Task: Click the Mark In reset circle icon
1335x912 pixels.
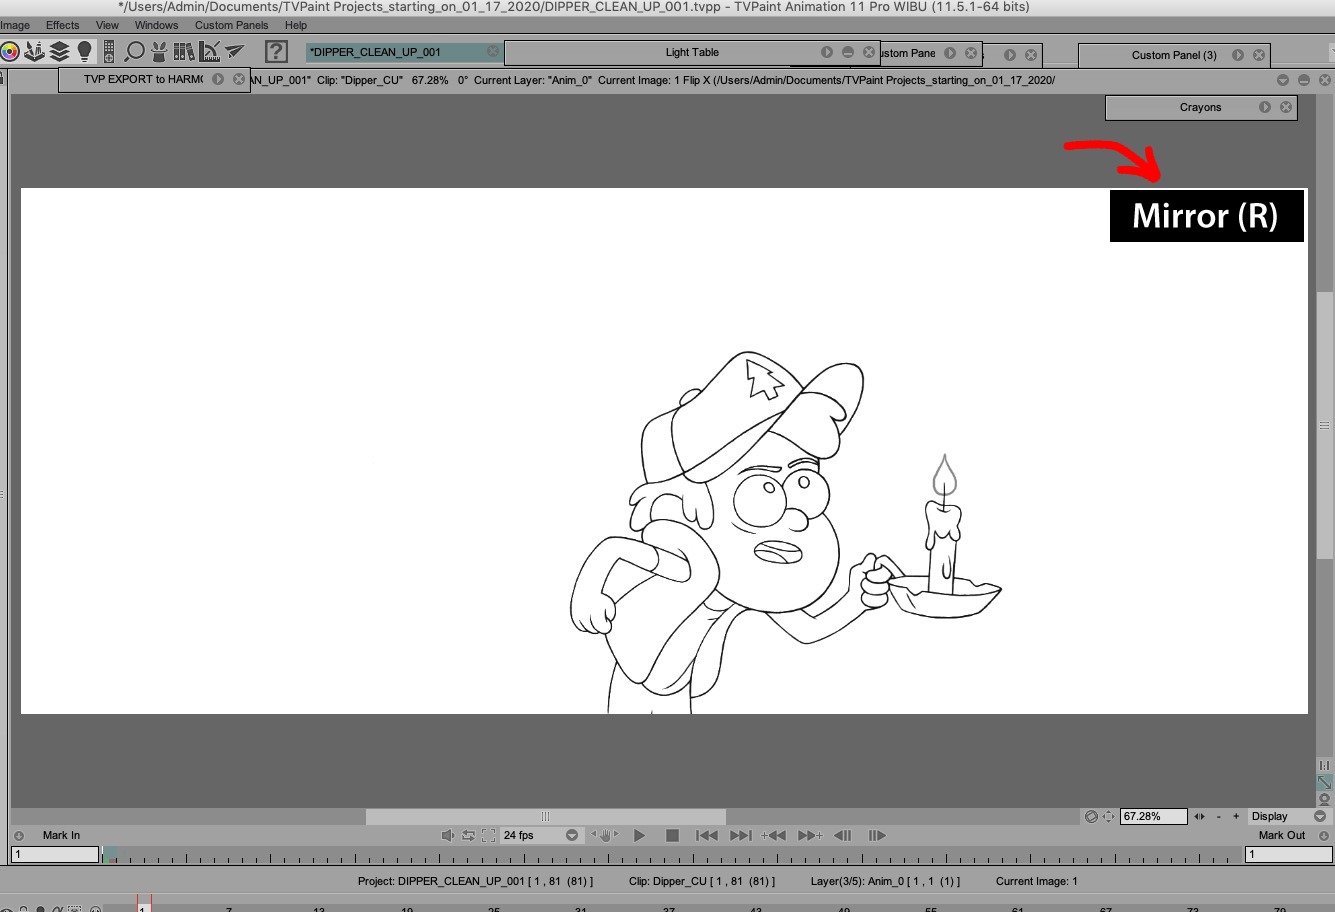Action: [18, 836]
